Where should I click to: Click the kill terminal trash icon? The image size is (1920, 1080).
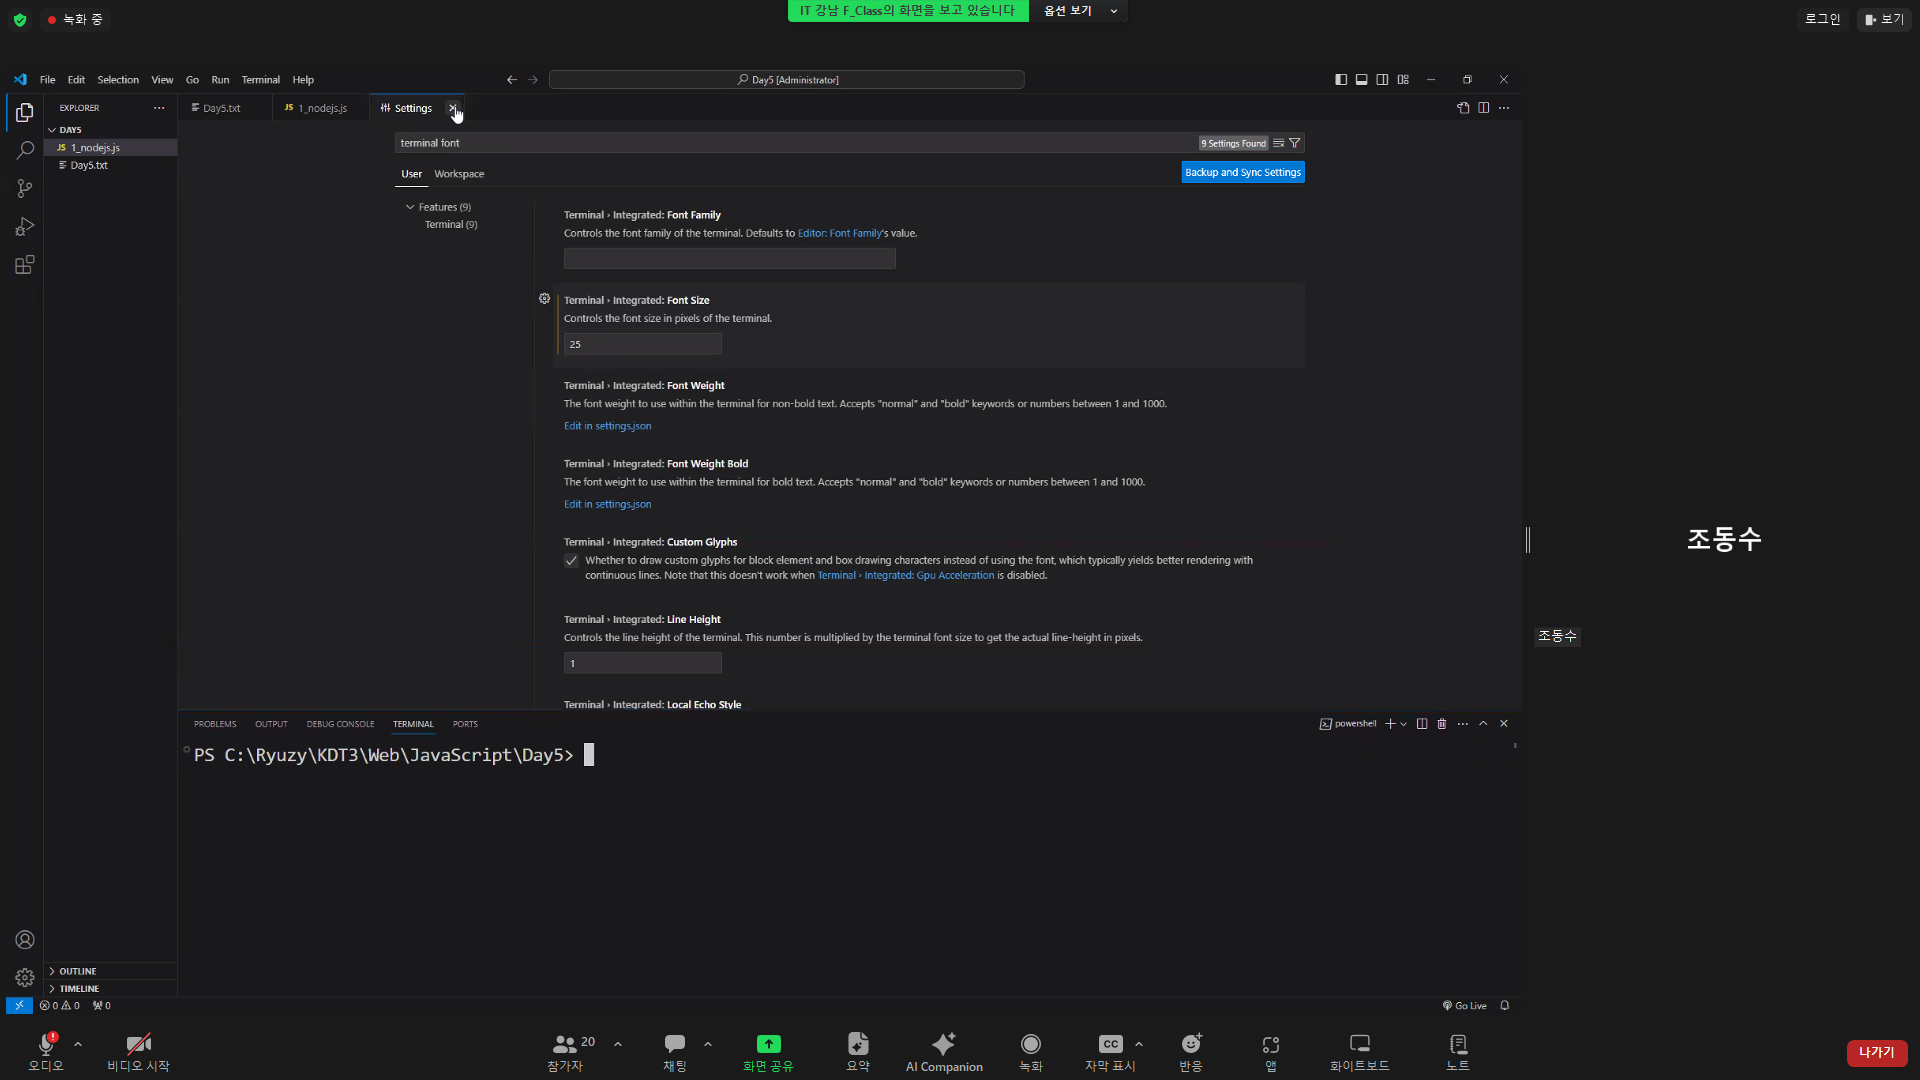[1441, 724]
